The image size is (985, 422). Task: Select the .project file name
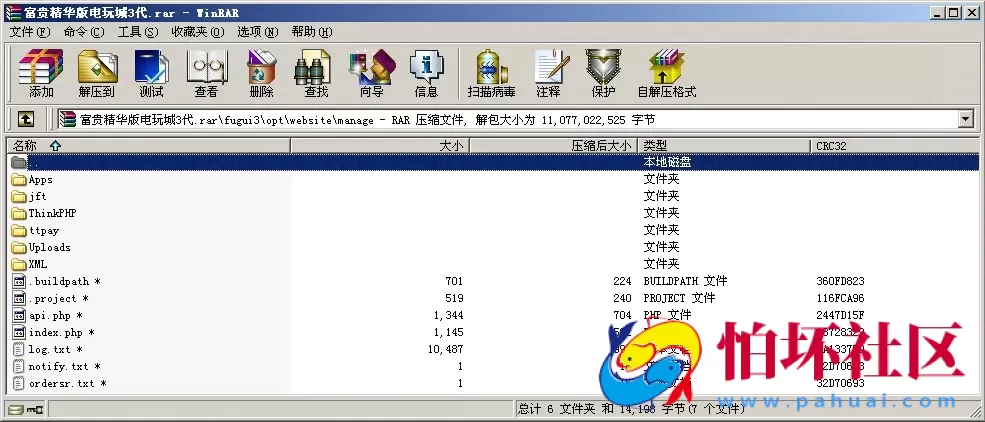(x=58, y=298)
